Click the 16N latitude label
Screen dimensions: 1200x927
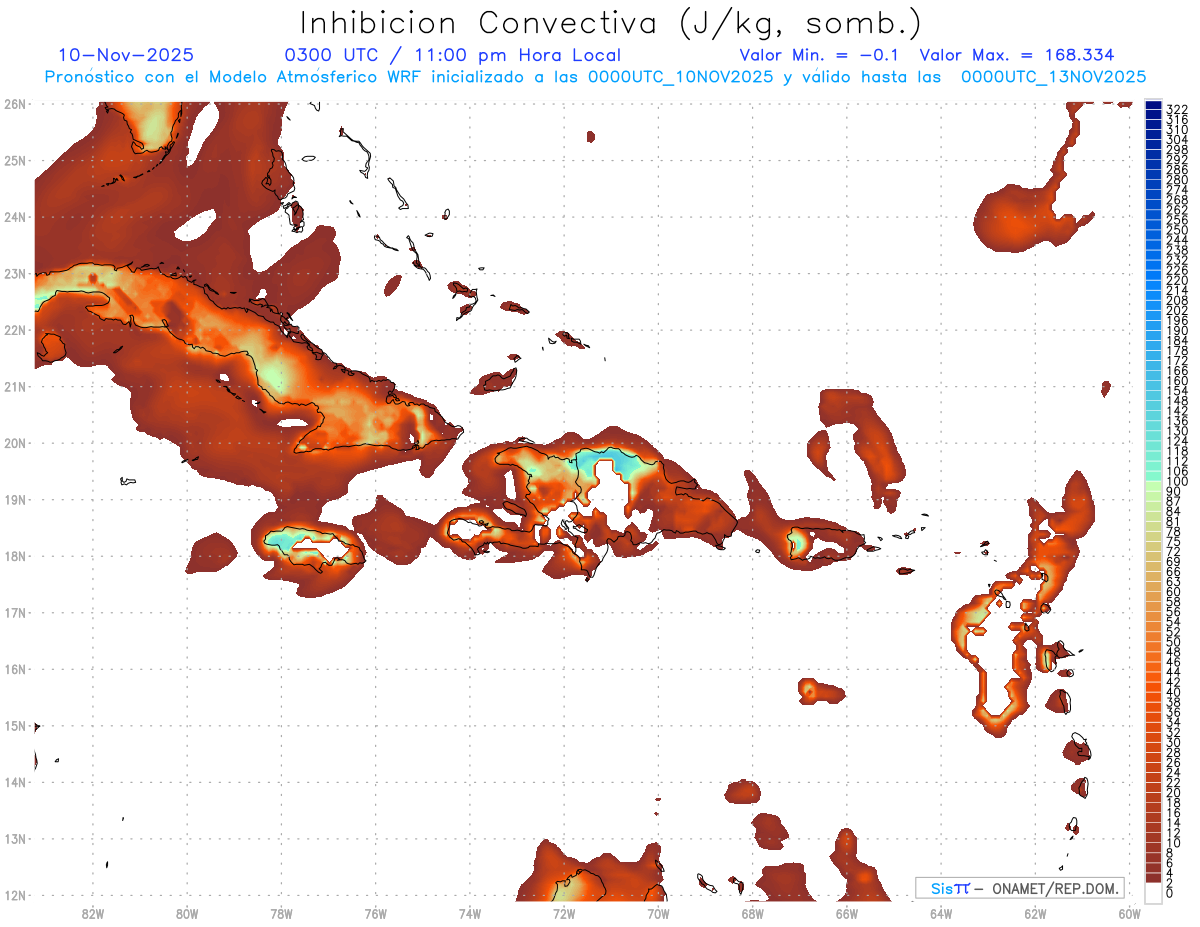(x=14, y=669)
